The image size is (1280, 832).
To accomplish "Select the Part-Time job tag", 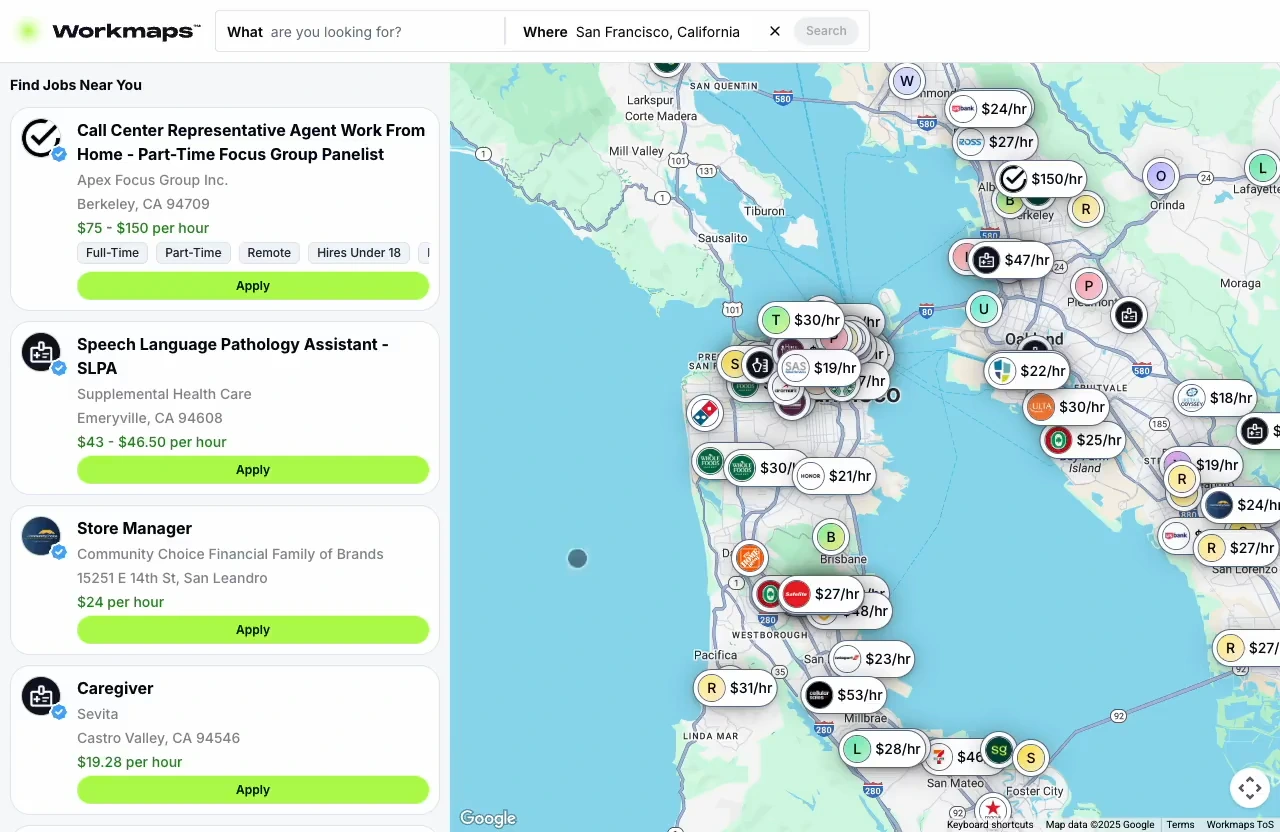I will [x=193, y=253].
